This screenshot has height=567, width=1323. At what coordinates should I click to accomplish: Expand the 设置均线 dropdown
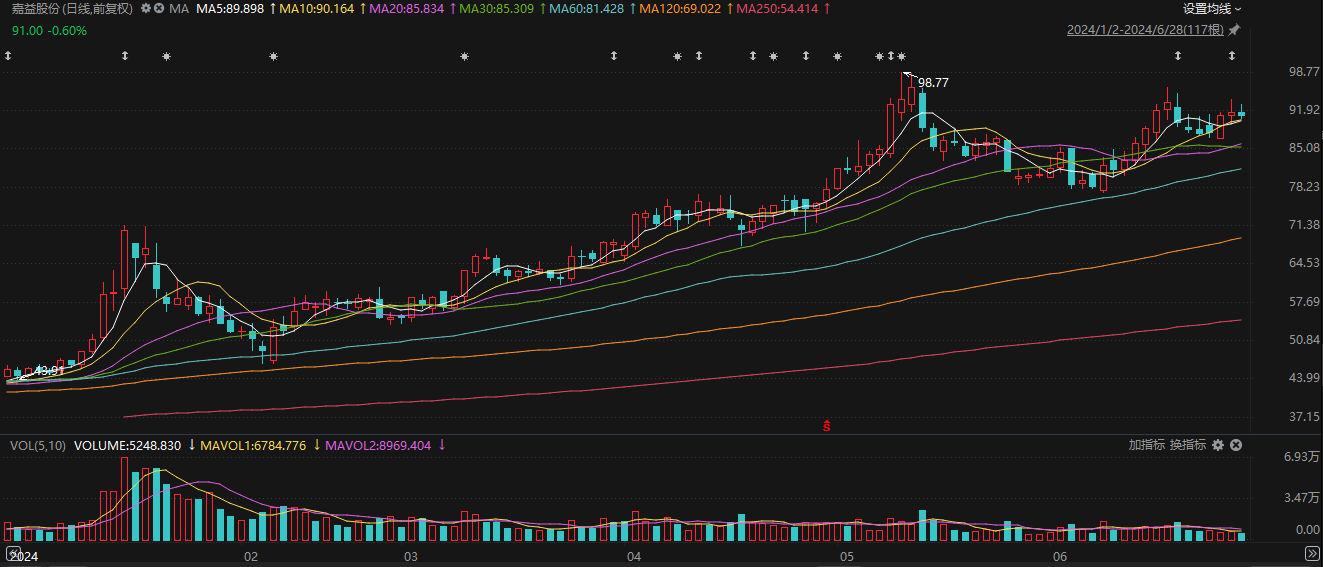click(1212, 8)
